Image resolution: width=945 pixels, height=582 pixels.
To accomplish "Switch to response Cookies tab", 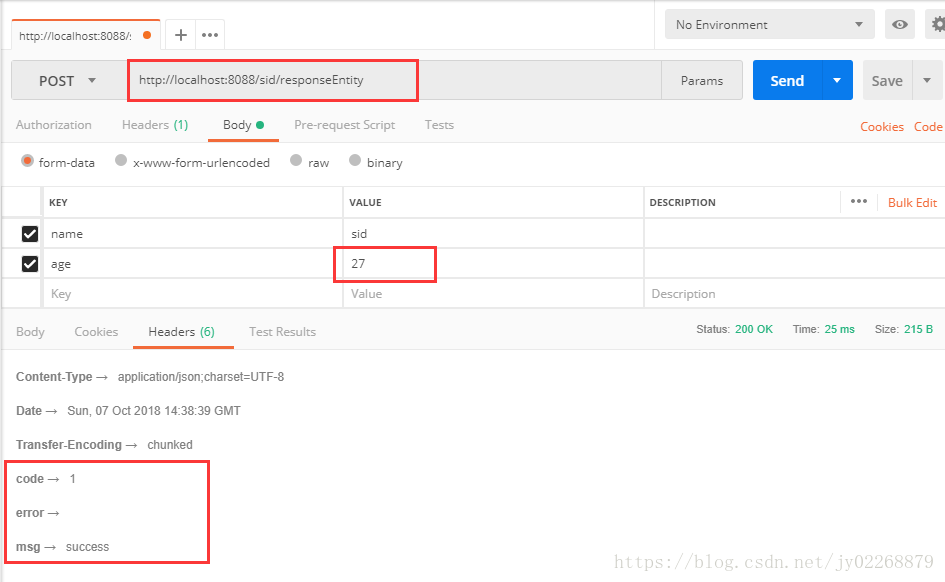I will click(96, 331).
